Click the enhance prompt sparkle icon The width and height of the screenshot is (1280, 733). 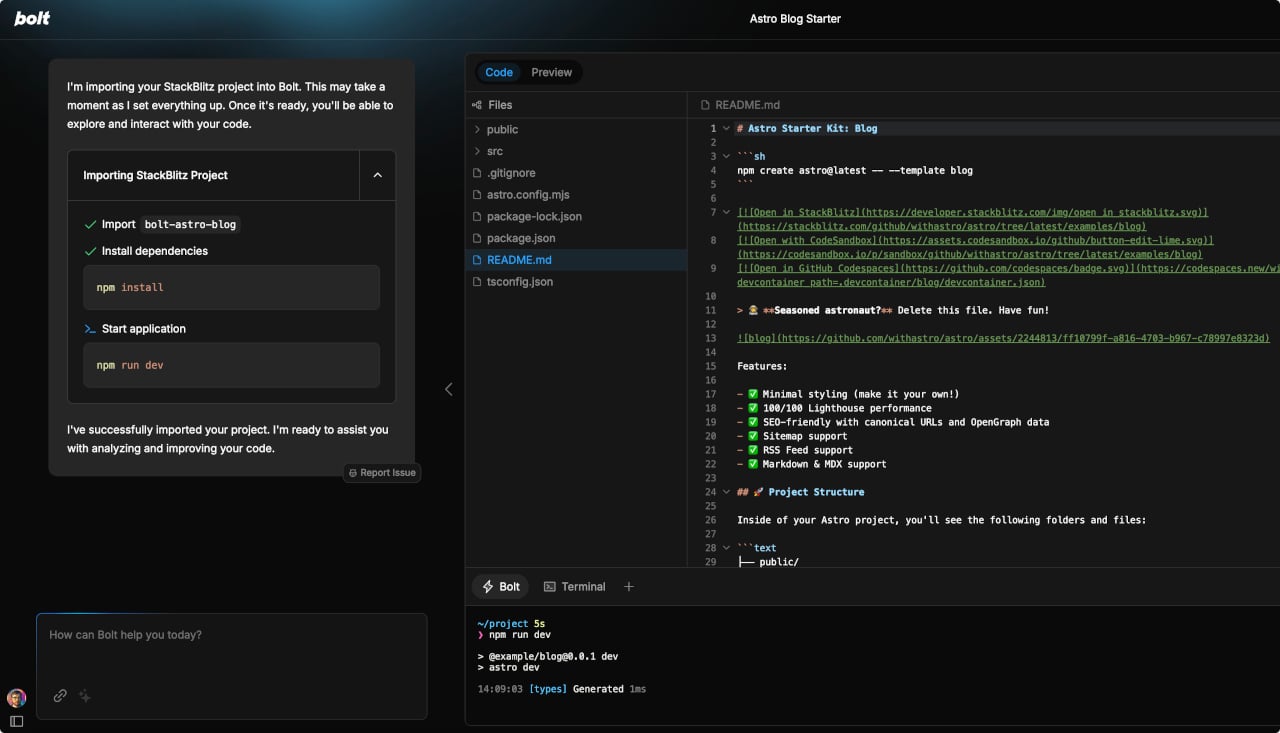click(85, 696)
